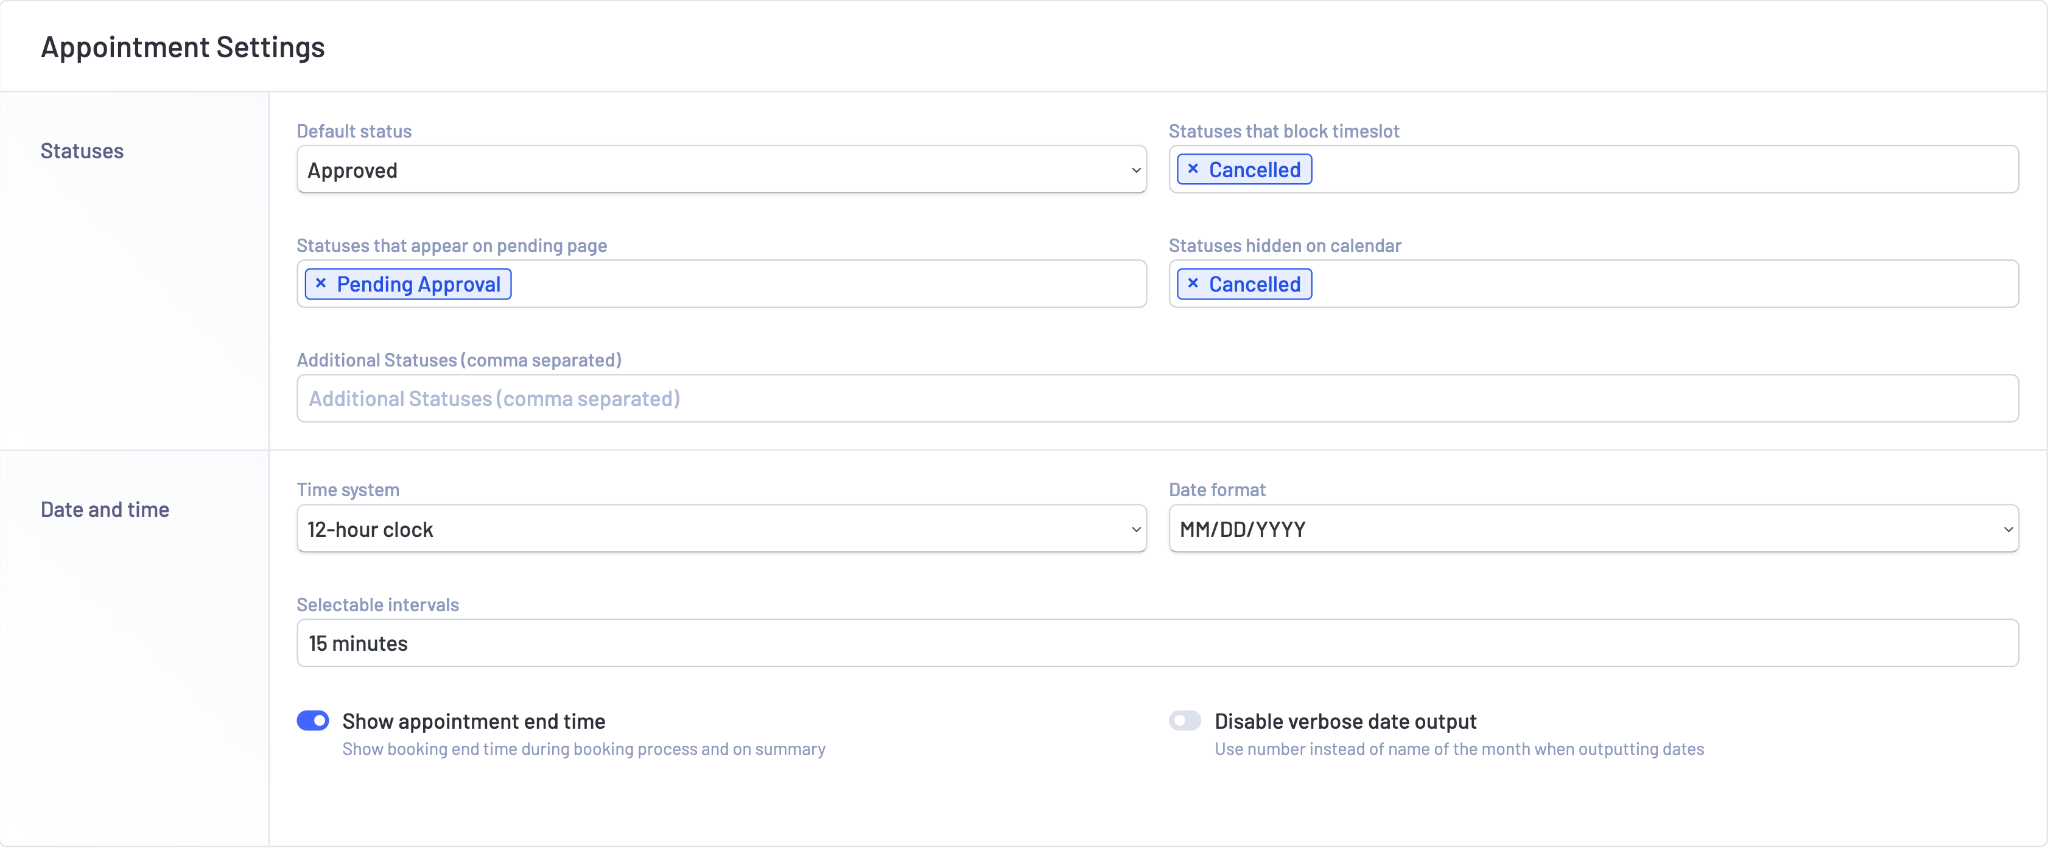
Task: Click the Statuses that appear on pending page label
Action: [452, 246]
